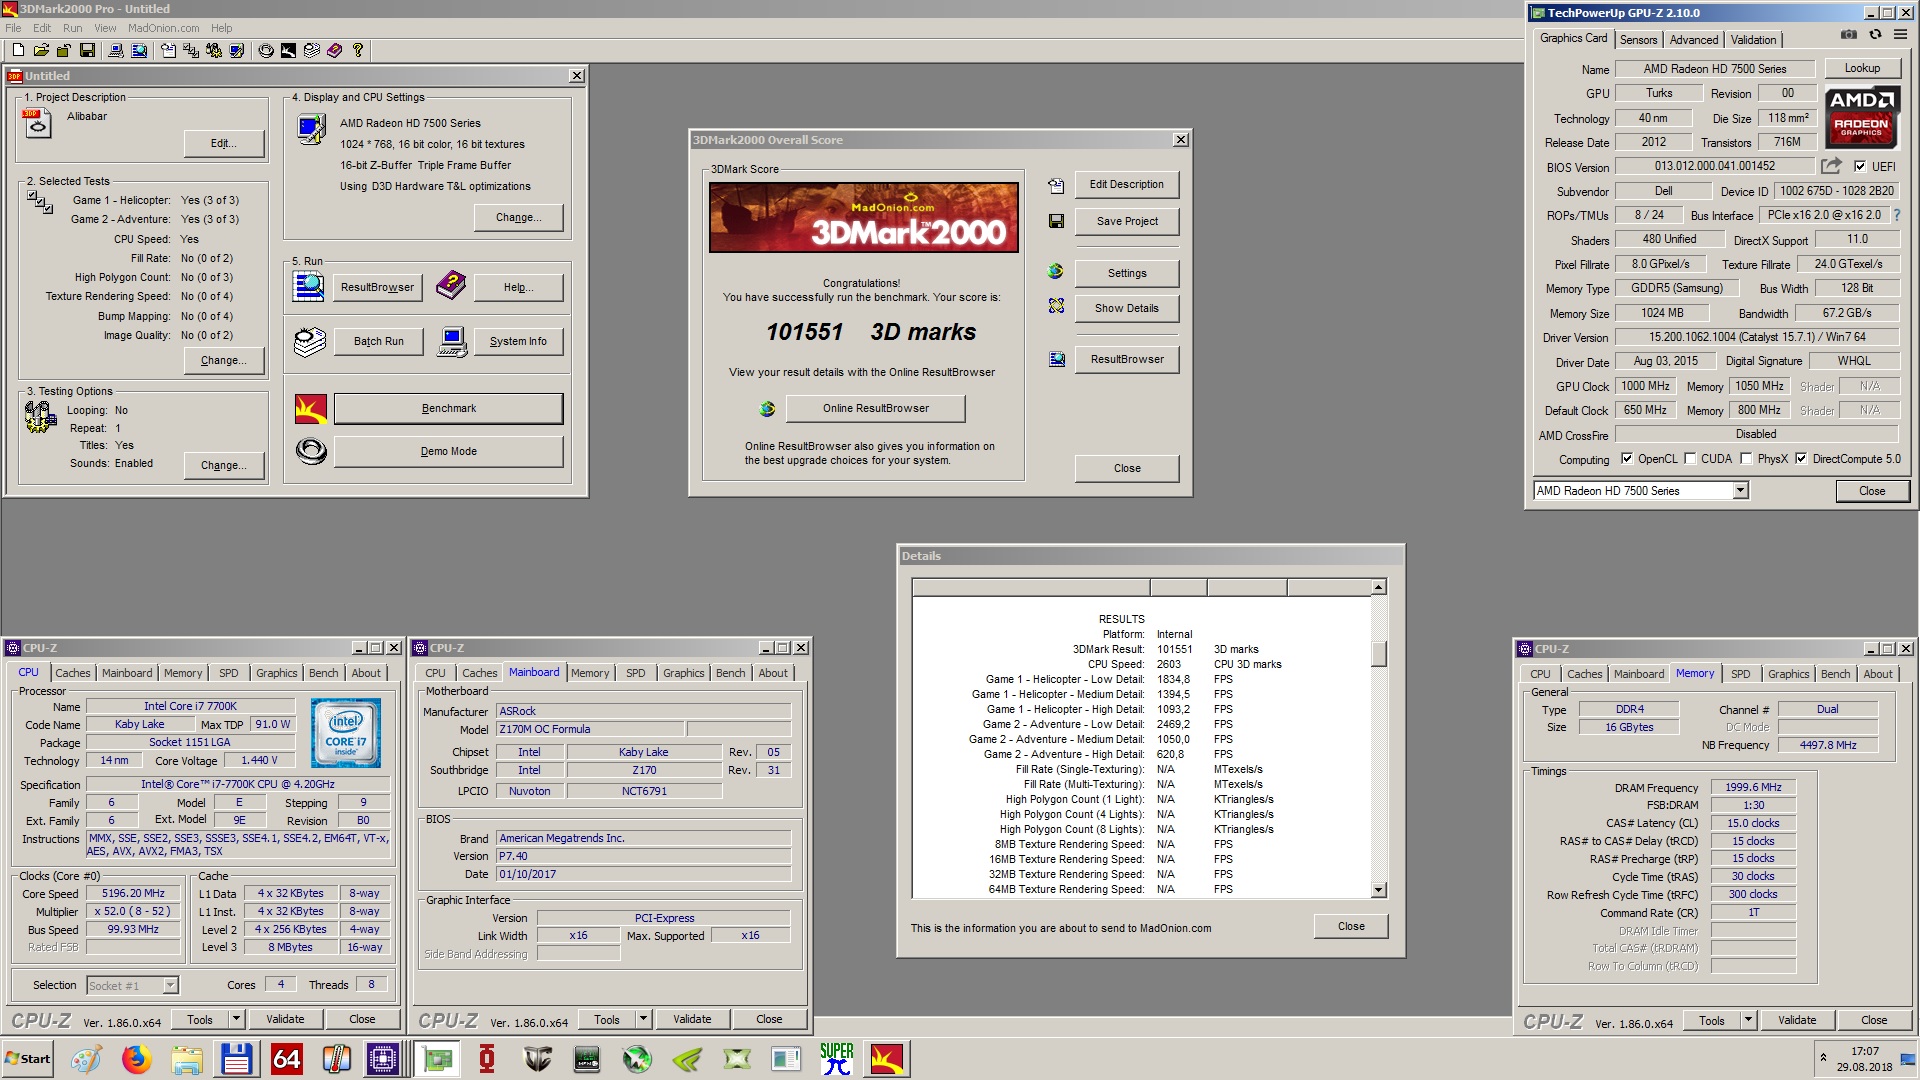
Task: Toggle the CUDA checkbox in GPU-Z
Action: pos(1690,459)
